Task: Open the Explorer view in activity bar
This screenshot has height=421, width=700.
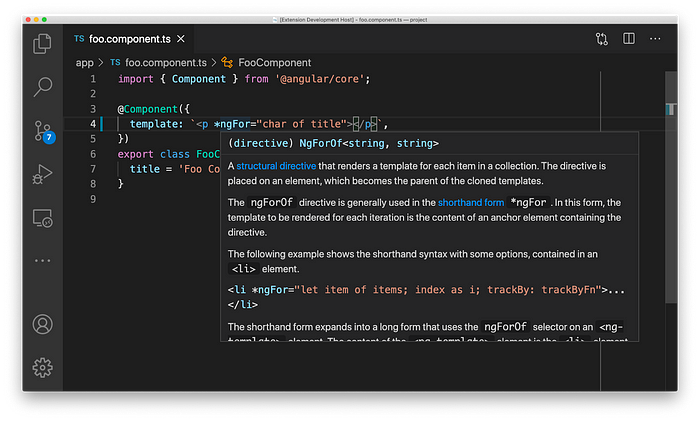Action: (x=42, y=44)
